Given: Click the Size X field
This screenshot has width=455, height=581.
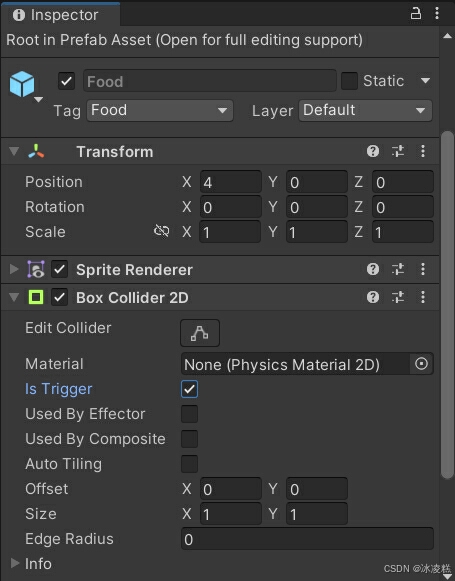Looking at the screenshot, I should tap(231, 514).
